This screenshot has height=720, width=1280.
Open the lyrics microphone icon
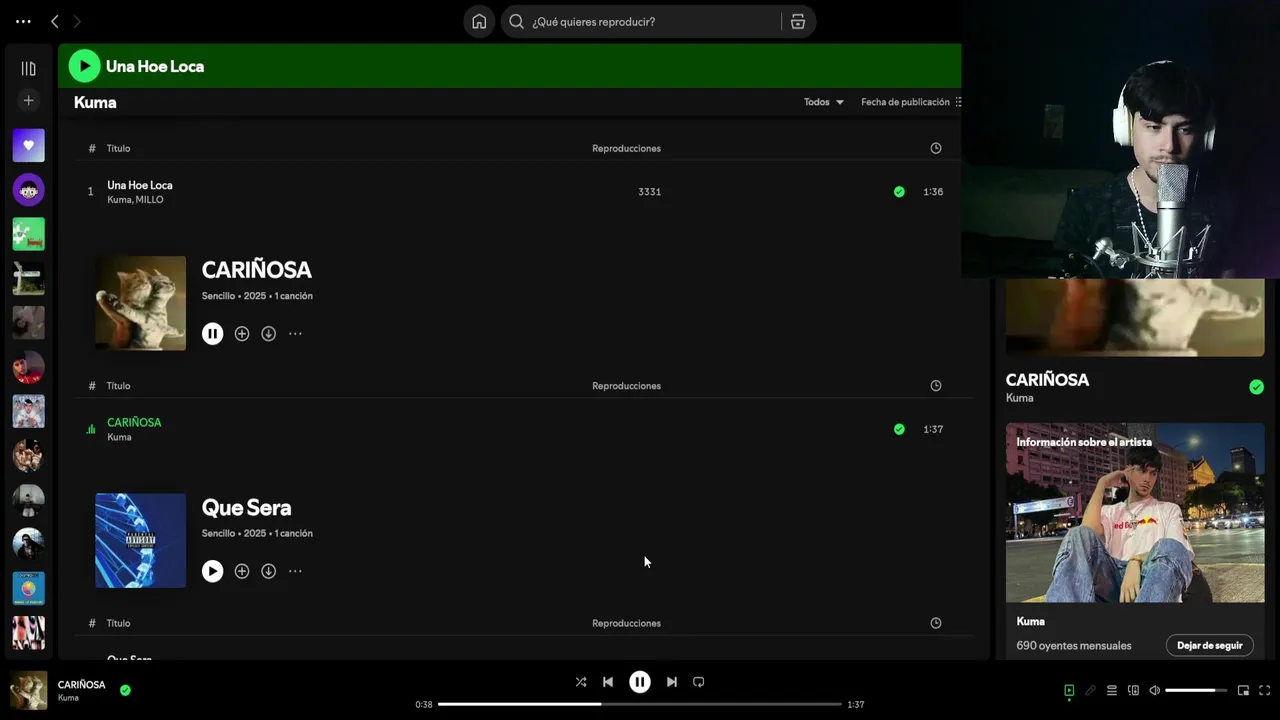tap(1090, 690)
